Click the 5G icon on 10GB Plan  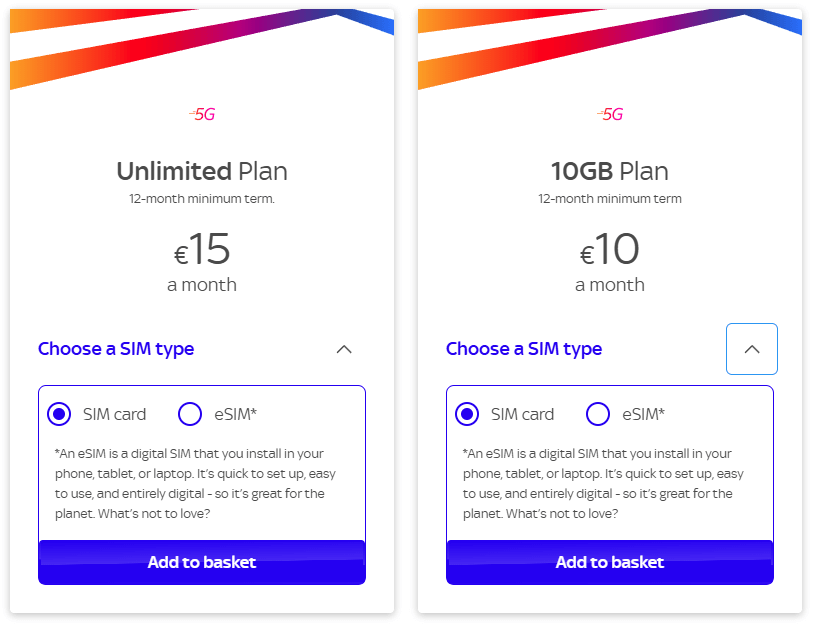point(610,114)
